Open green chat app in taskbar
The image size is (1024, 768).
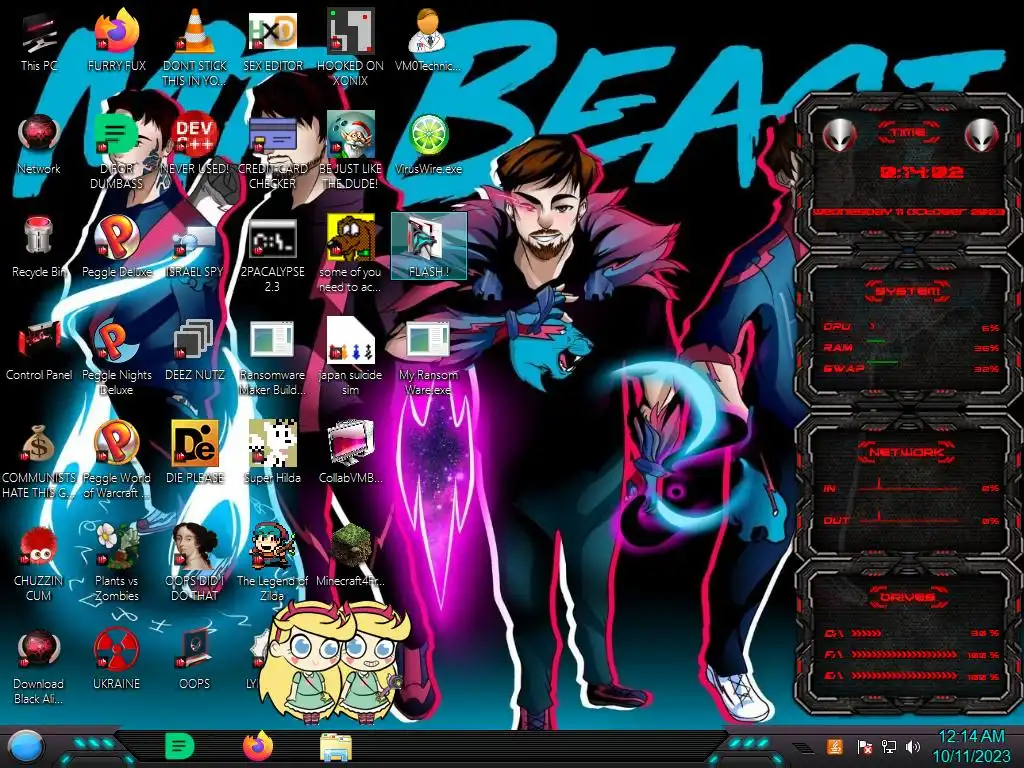[180, 746]
